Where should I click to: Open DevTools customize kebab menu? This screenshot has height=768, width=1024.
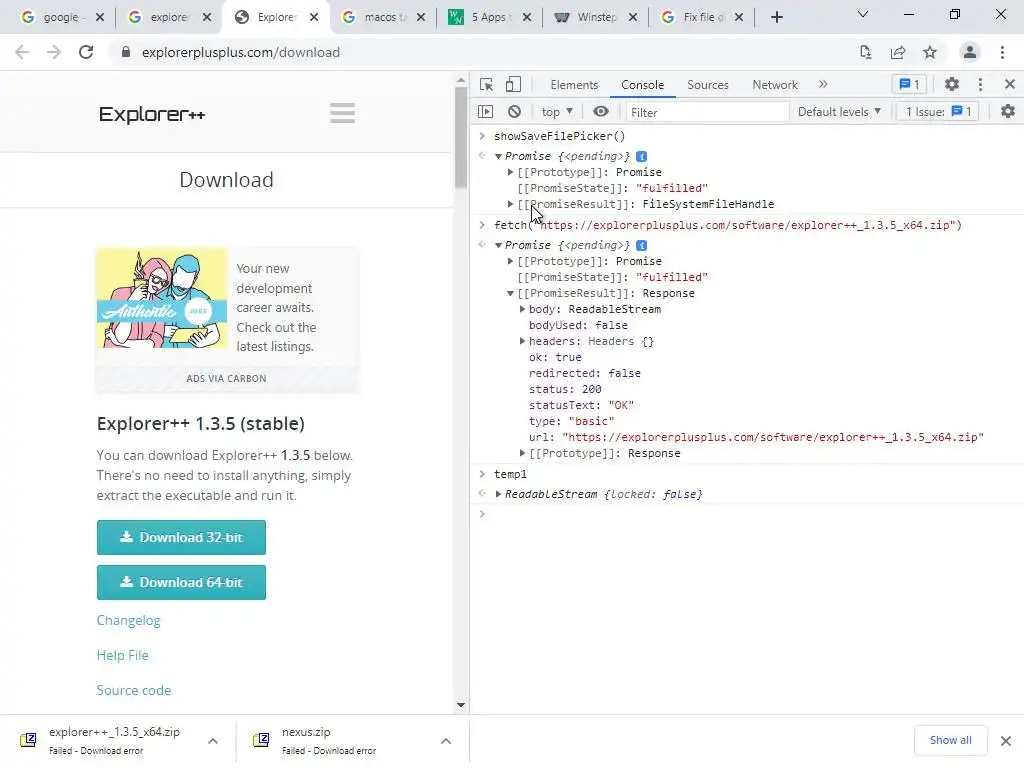click(x=980, y=84)
